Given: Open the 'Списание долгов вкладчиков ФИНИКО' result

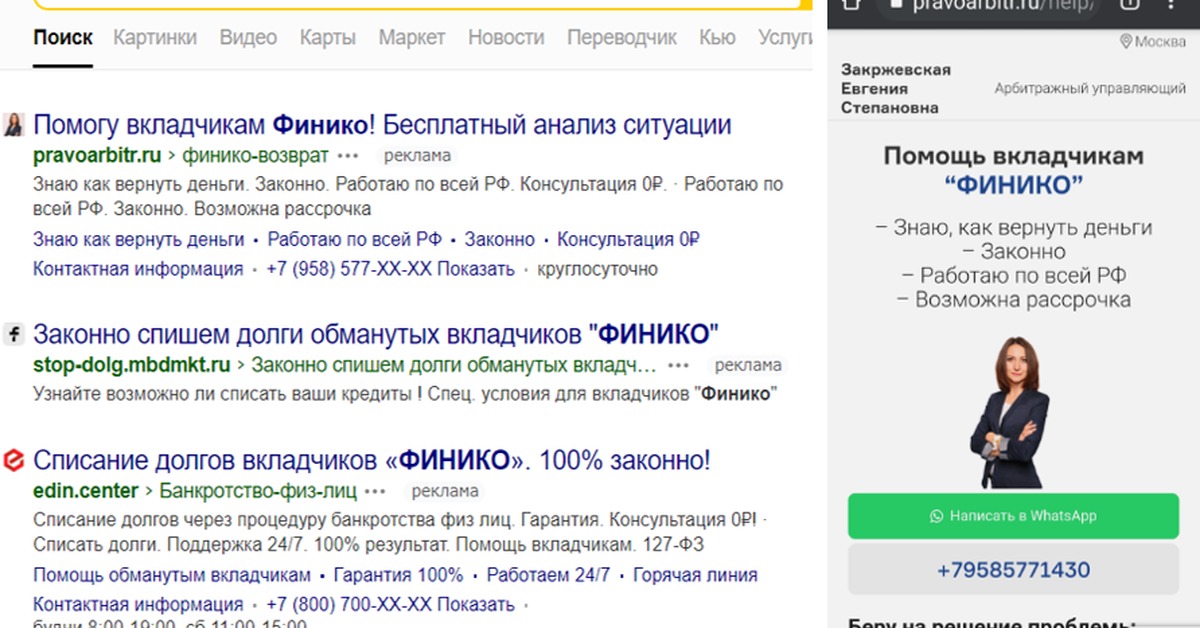Looking at the screenshot, I should tap(372, 461).
